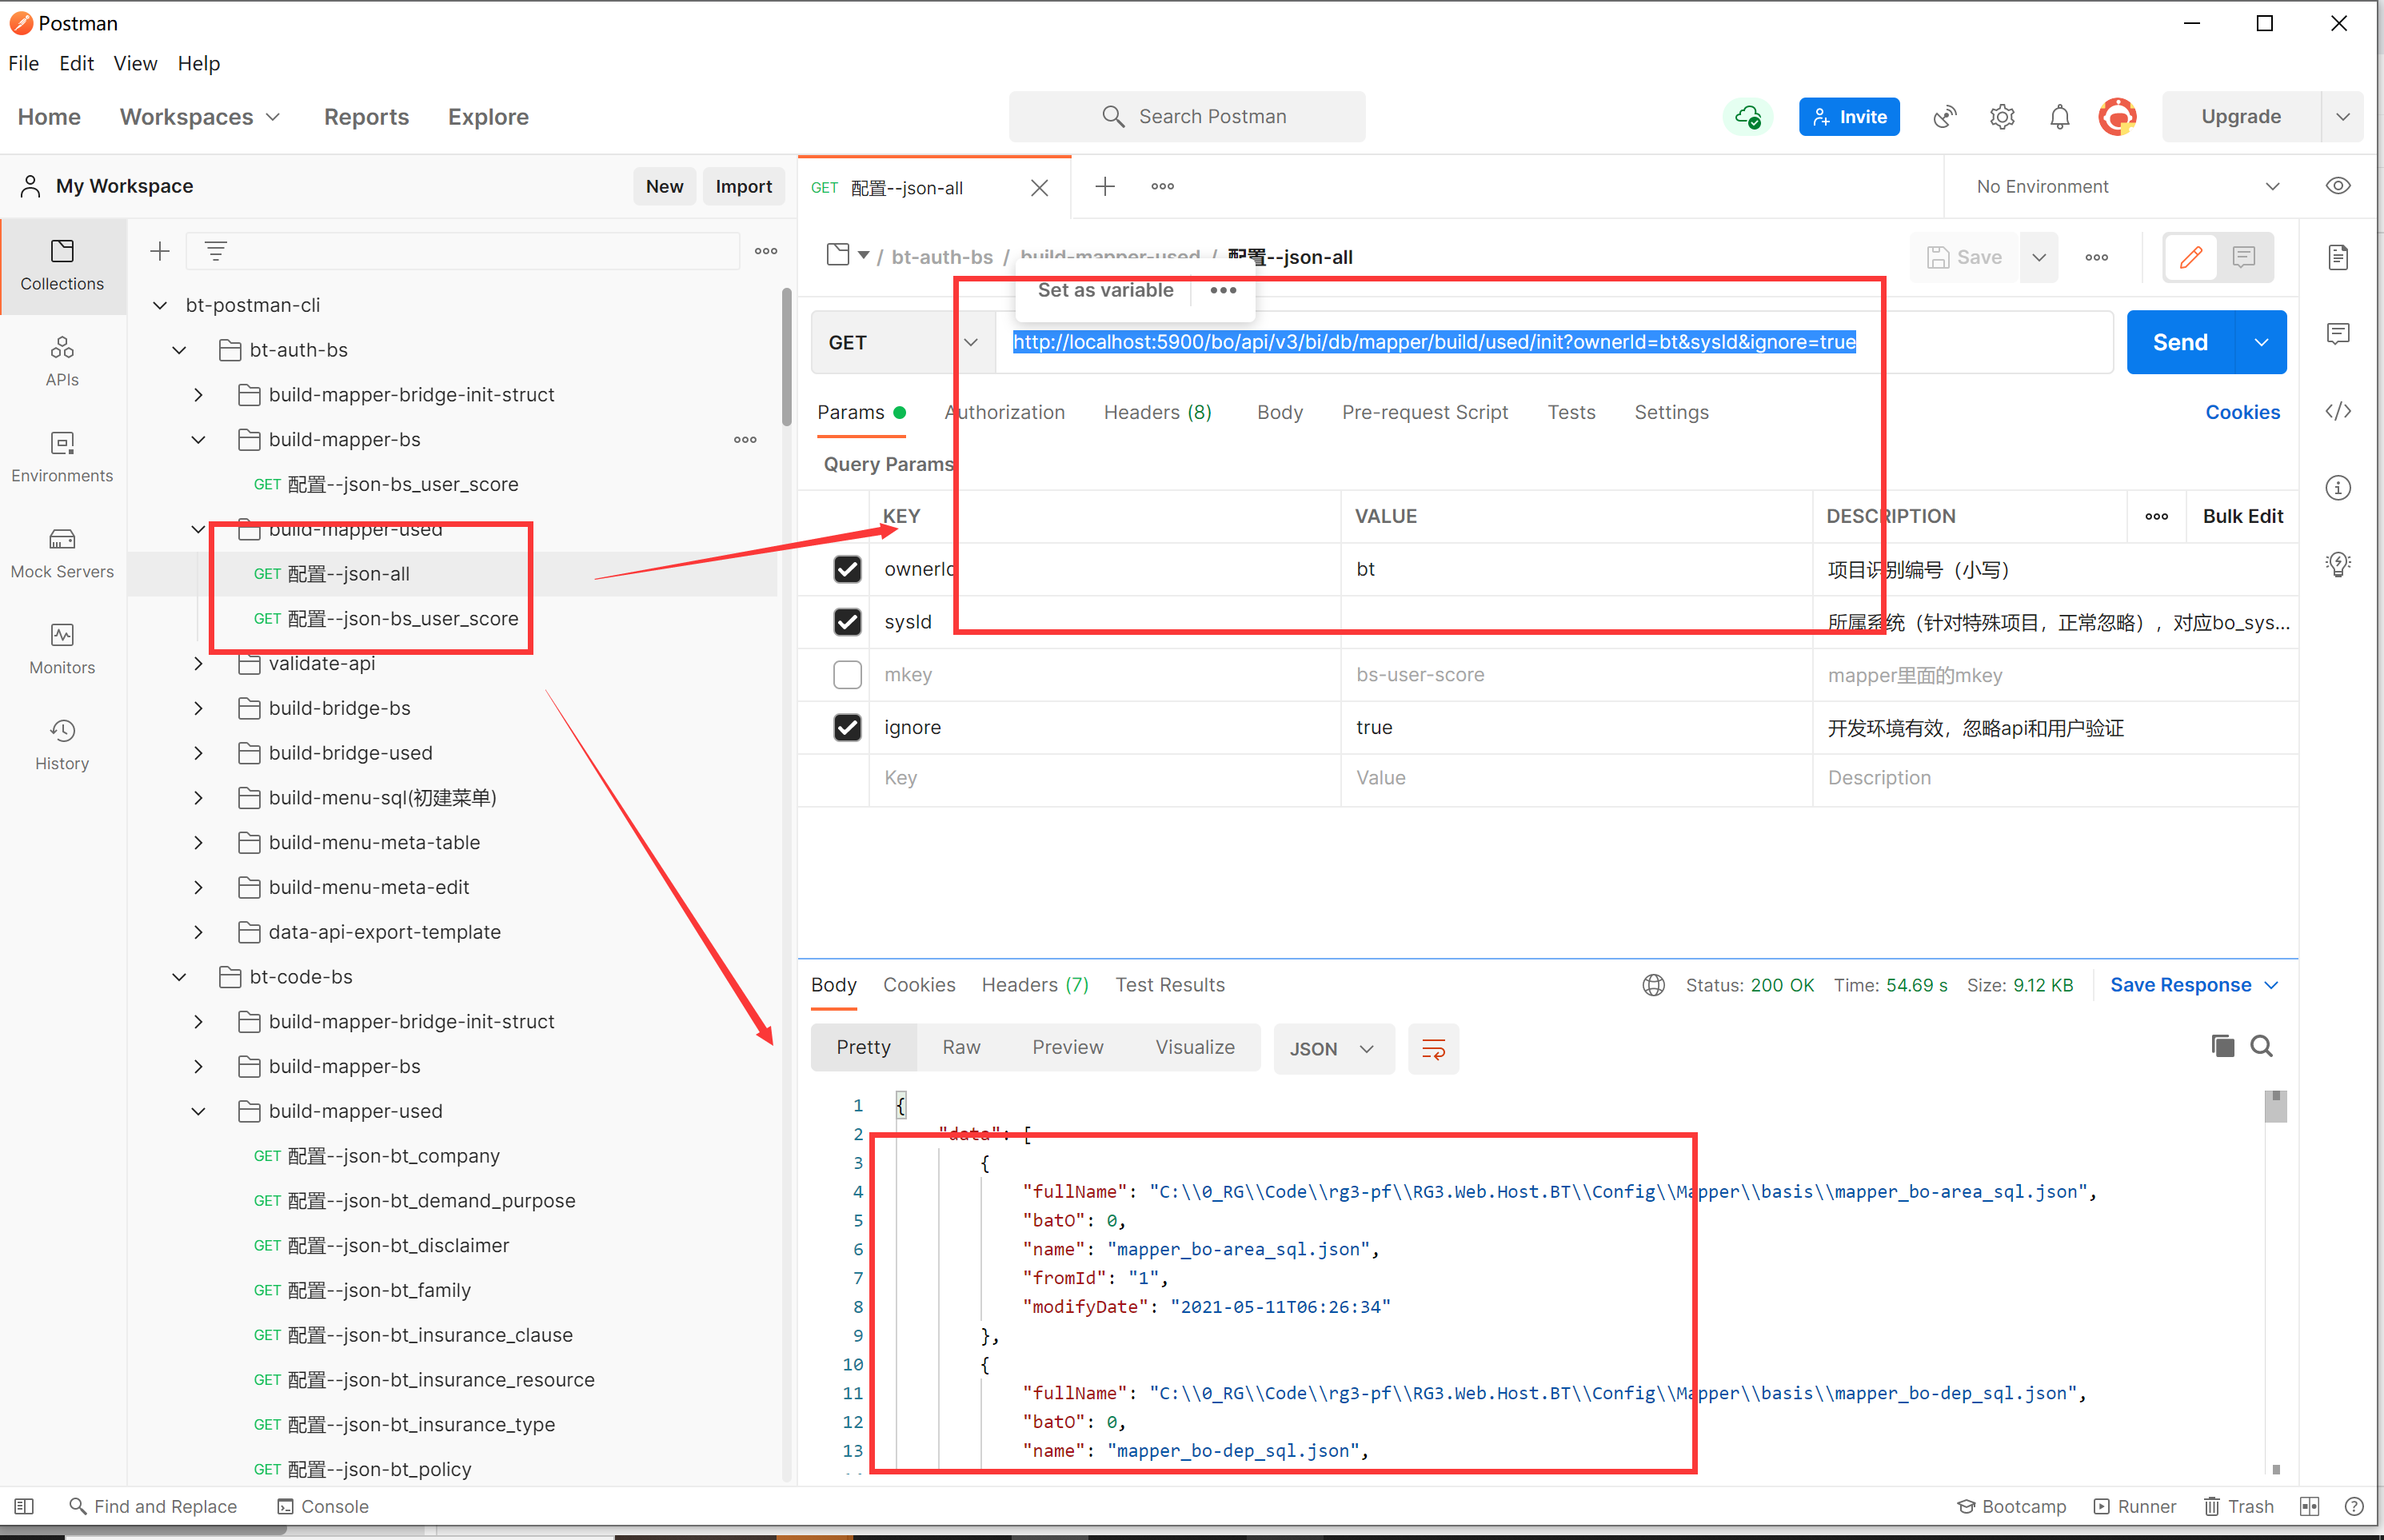This screenshot has width=2384, height=1540.
Task: Open the code snippet icon
Action: tap(2337, 412)
